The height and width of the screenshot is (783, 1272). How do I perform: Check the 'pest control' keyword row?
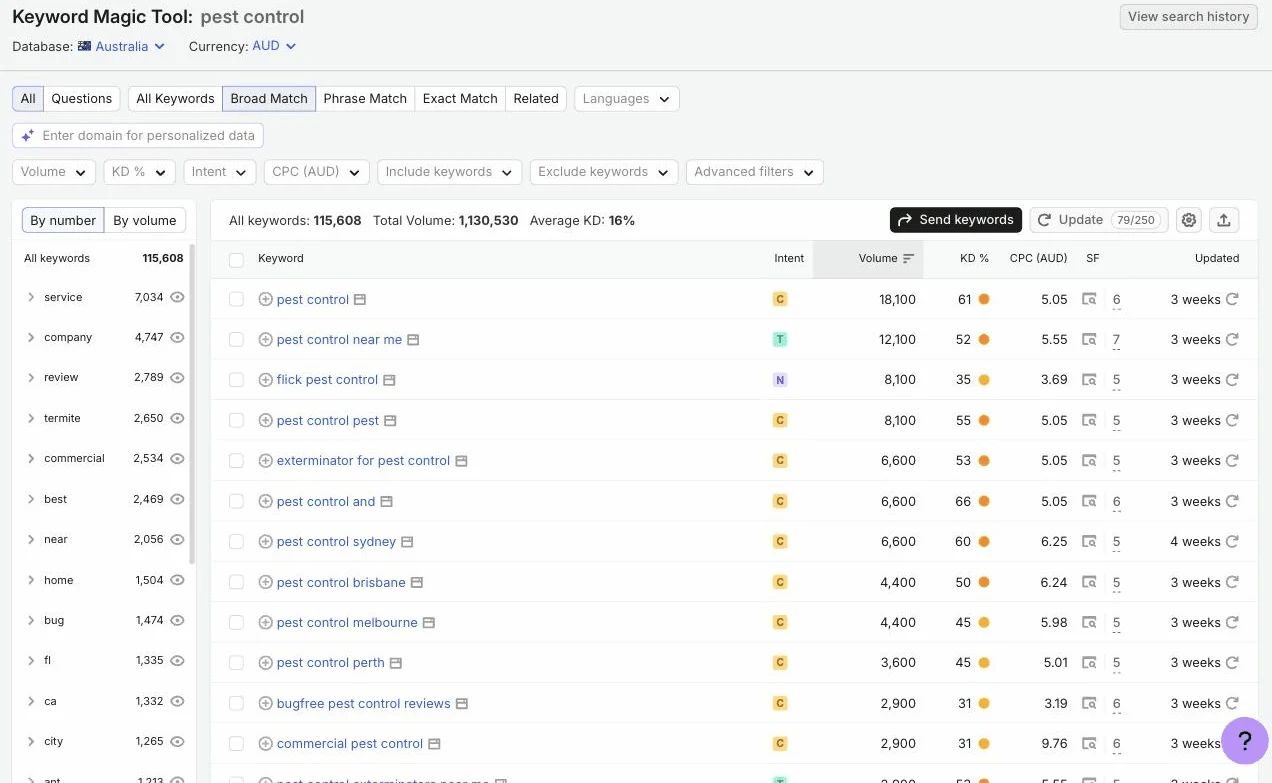click(x=236, y=299)
